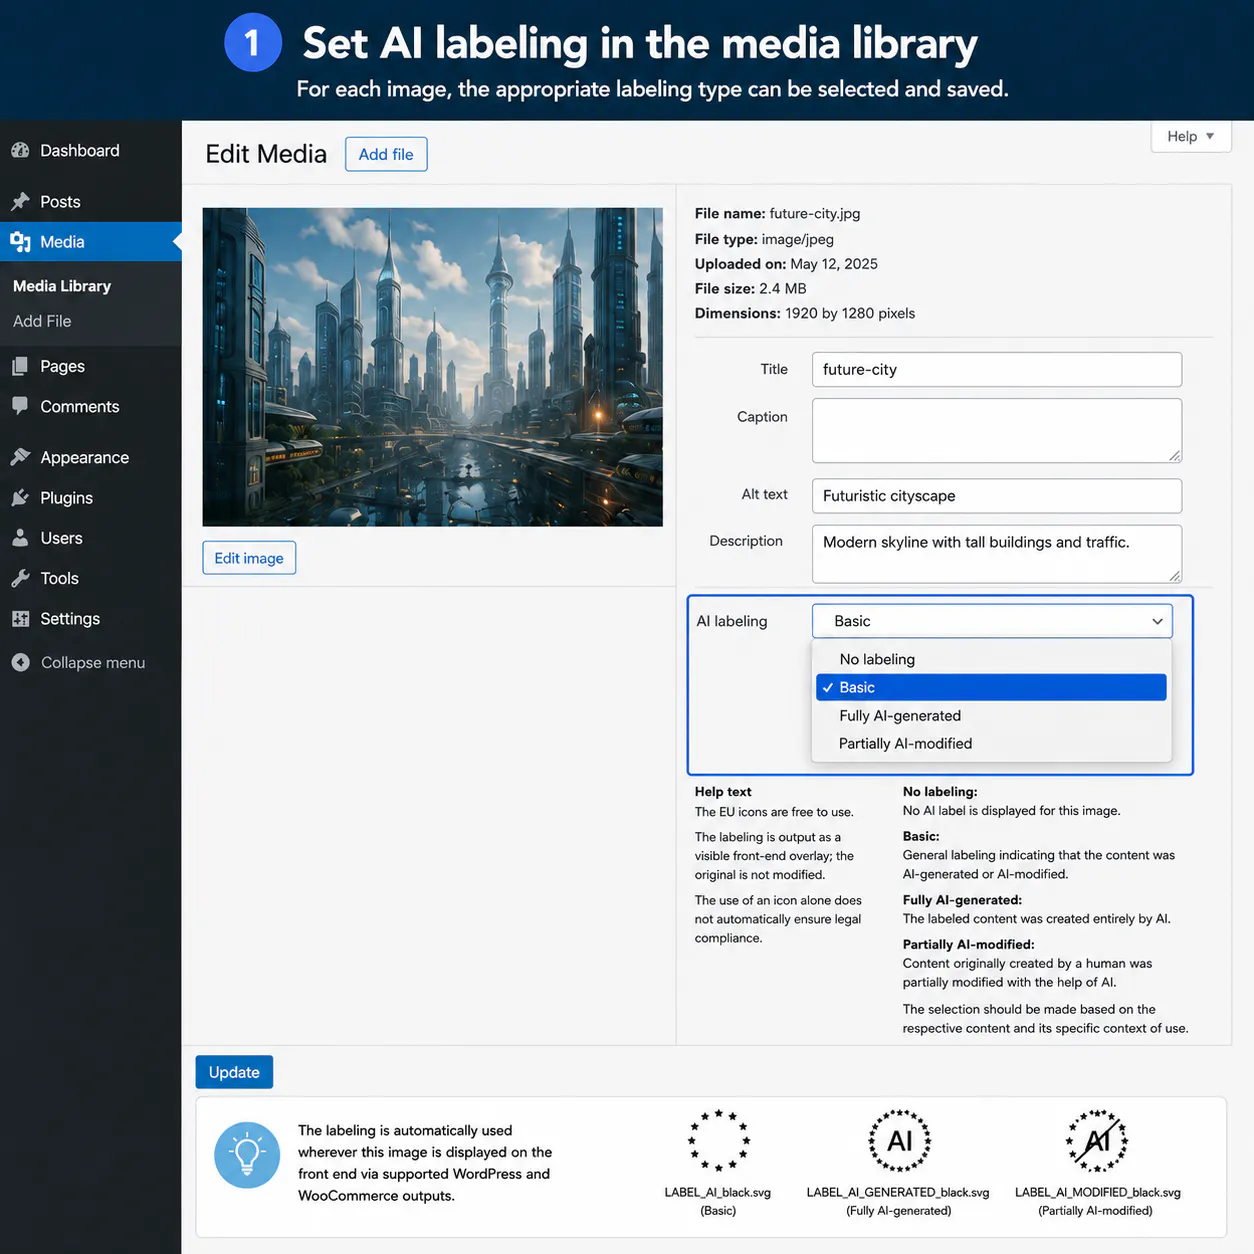Click into the Alt text field
Image resolution: width=1254 pixels, height=1254 pixels.
click(x=997, y=496)
